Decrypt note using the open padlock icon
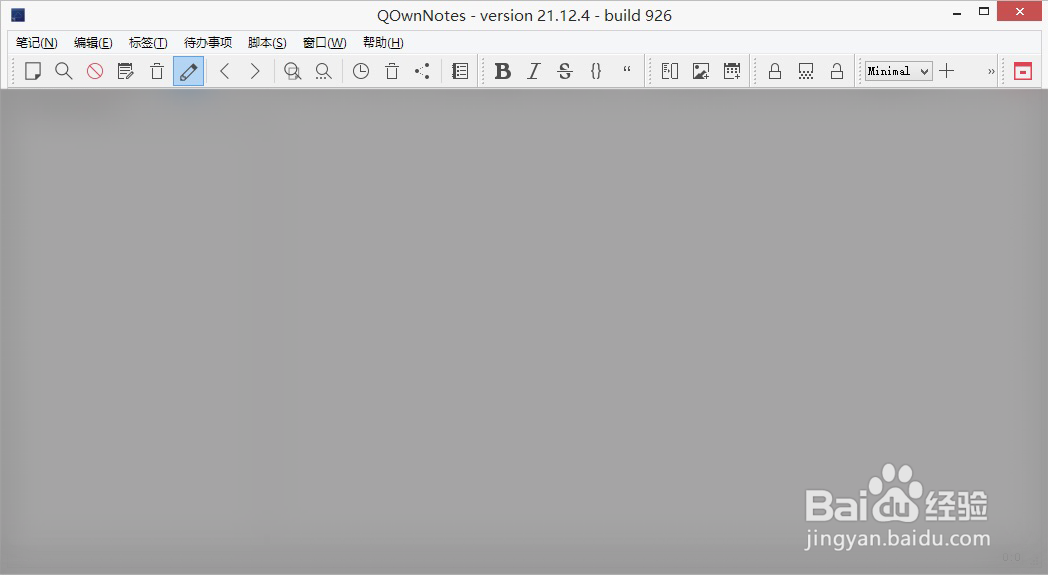Screen dimensions: 1048x575 837,71
